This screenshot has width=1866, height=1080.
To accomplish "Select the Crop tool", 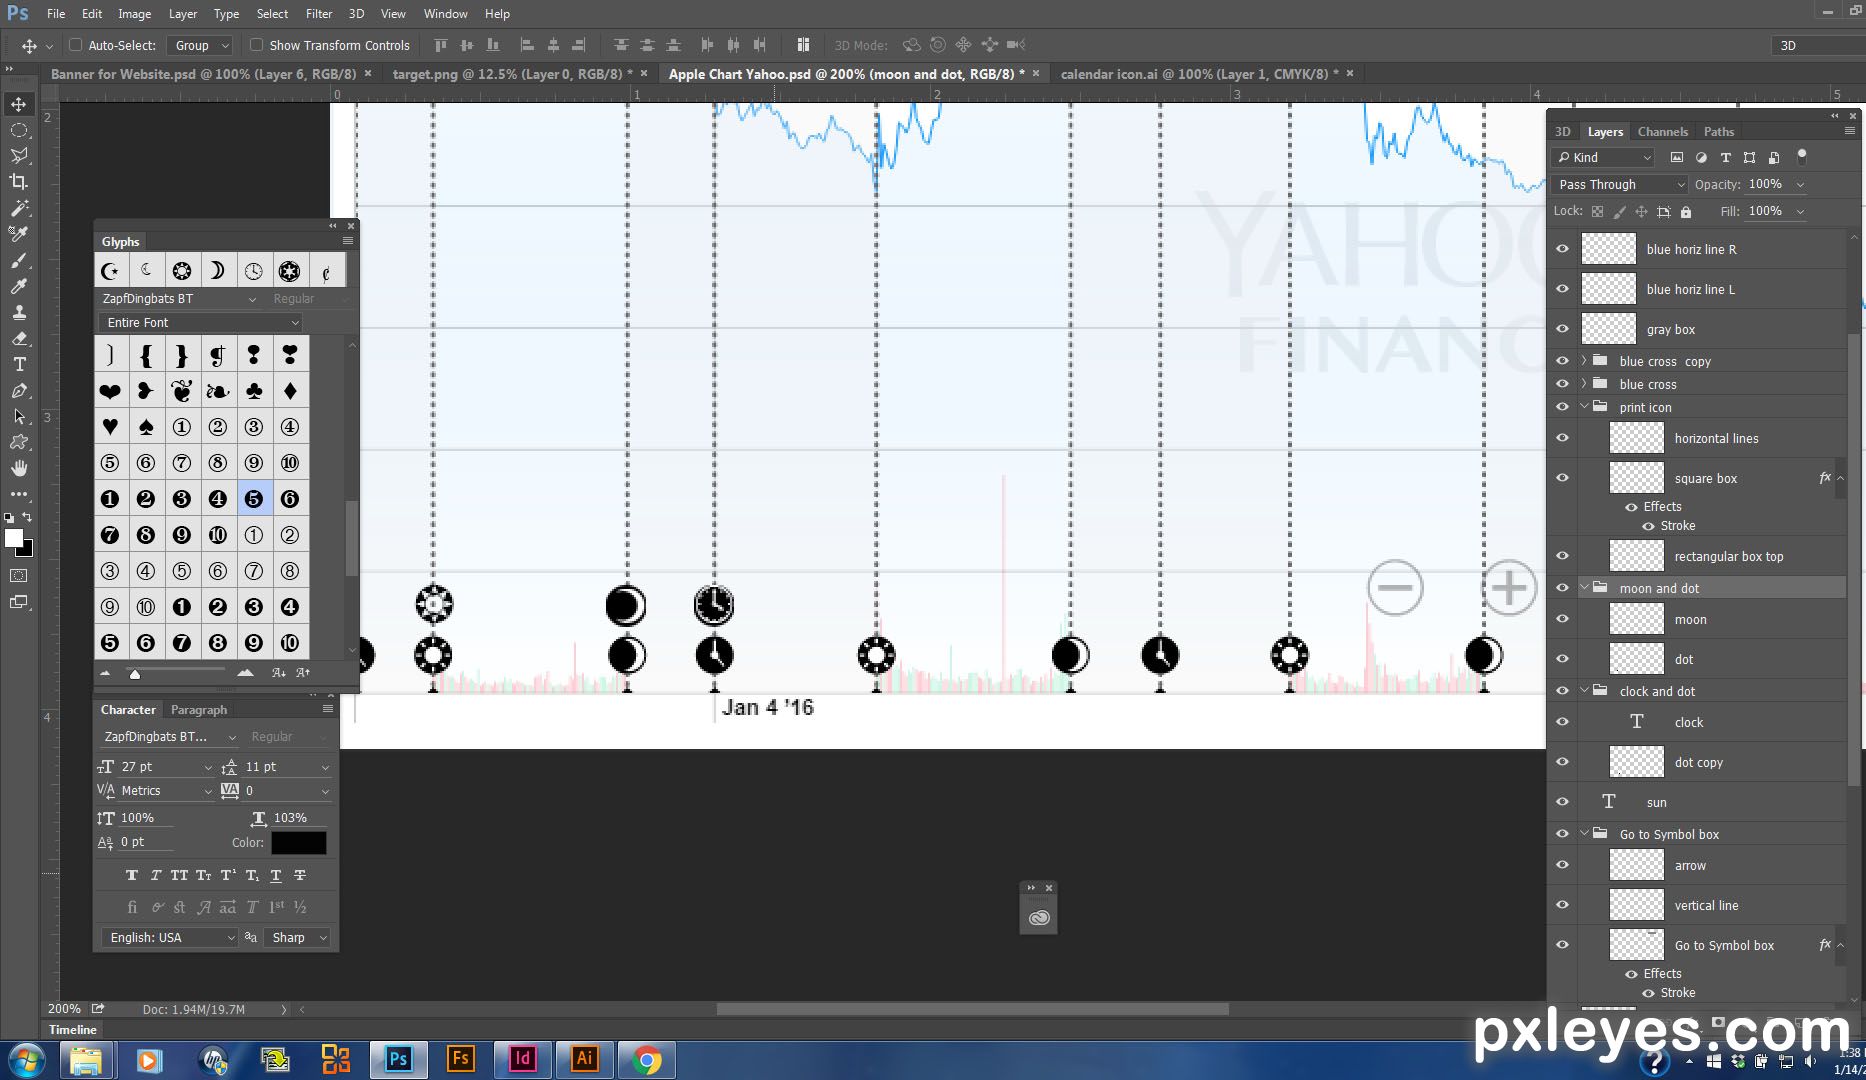I will coord(19,182).
